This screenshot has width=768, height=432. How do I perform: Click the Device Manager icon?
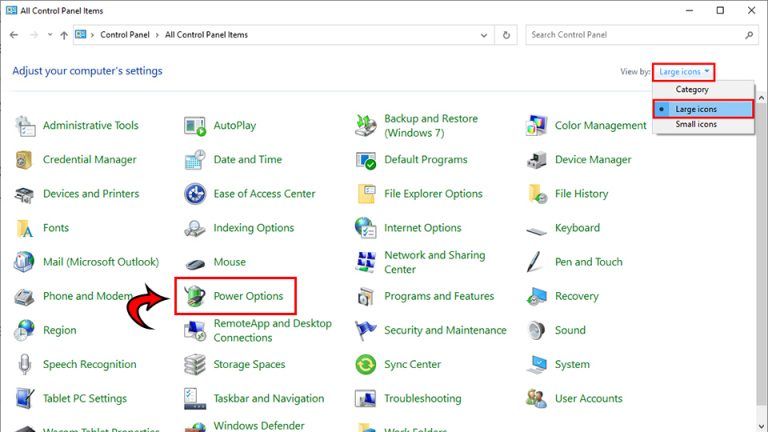[536, 160]
